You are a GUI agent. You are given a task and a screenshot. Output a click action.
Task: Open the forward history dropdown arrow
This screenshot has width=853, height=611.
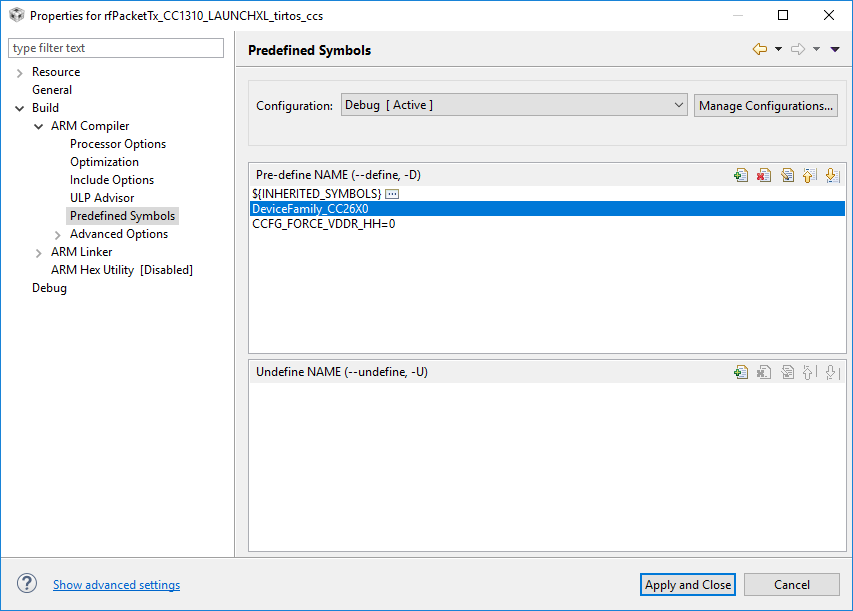pyautogui.click(x=817, y=50)
